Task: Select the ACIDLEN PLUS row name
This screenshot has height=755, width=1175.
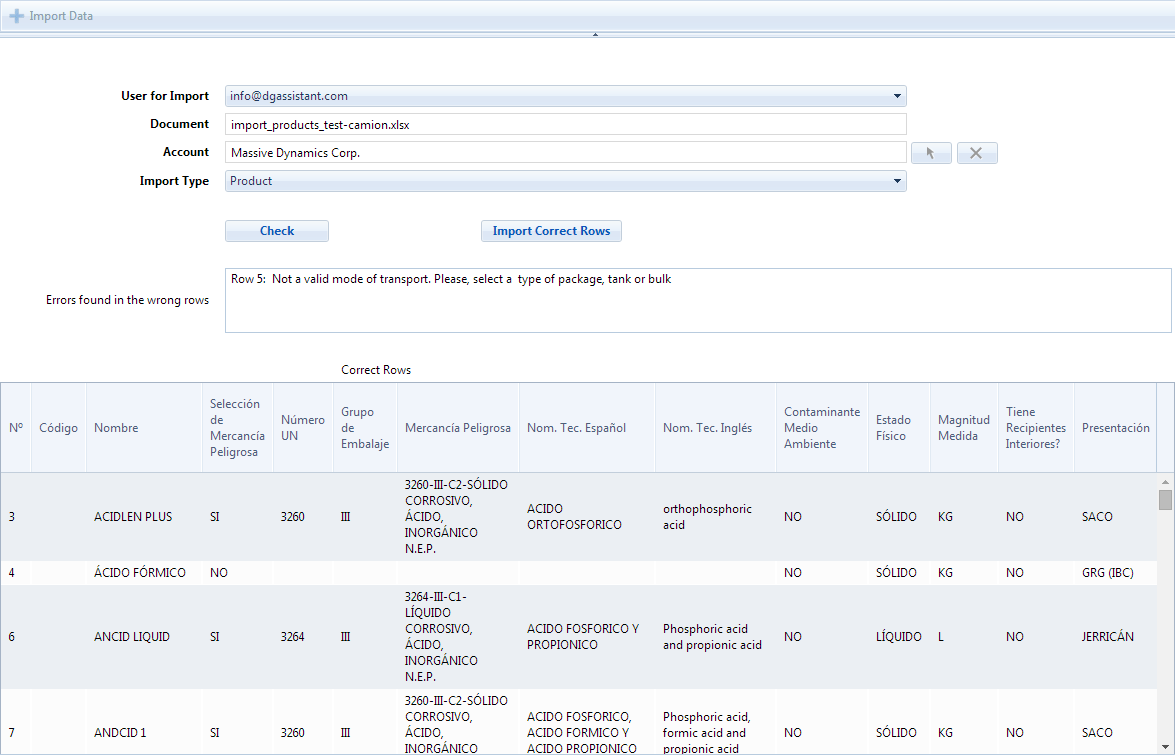Action: (133, 517)
